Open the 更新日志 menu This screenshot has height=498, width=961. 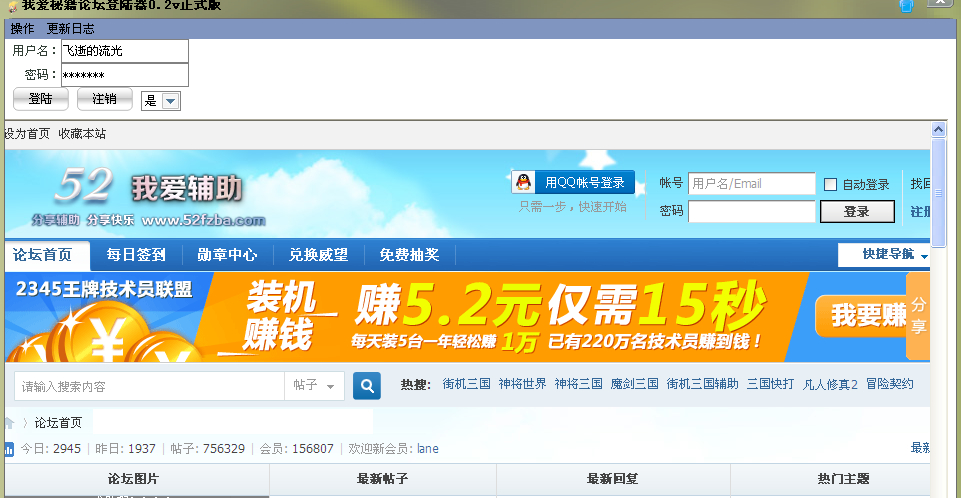(x=70, y=29)
